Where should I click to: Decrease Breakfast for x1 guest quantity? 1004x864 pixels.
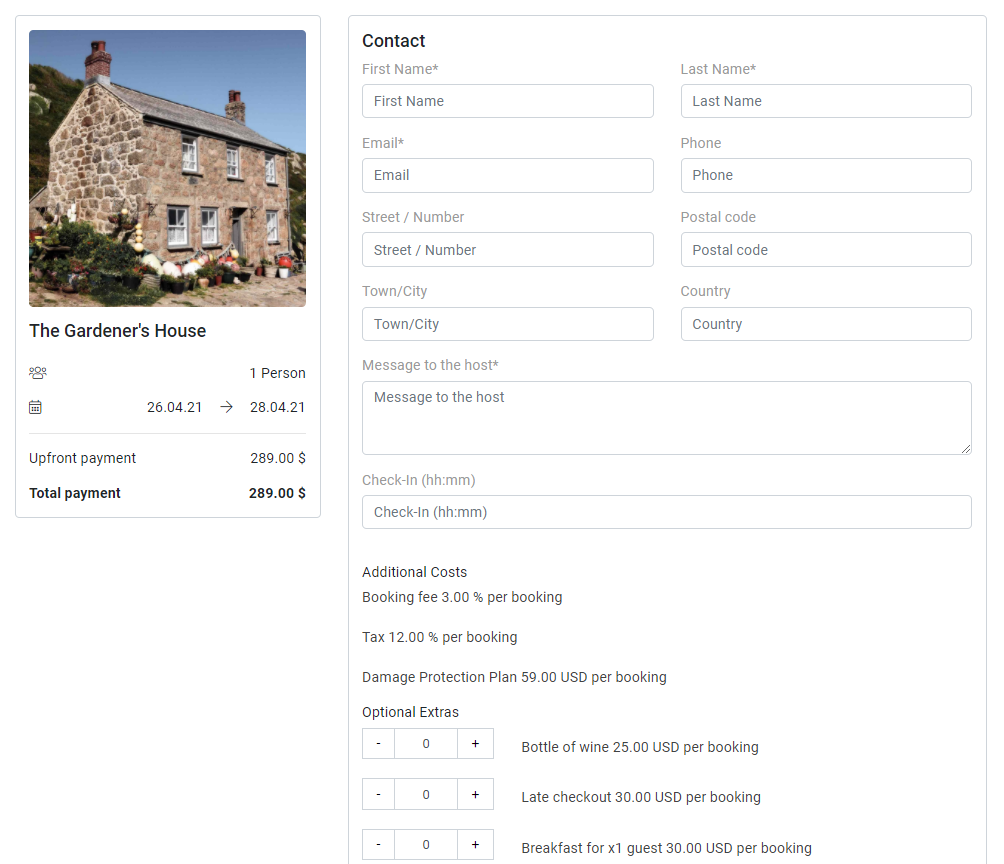[378, 845]
